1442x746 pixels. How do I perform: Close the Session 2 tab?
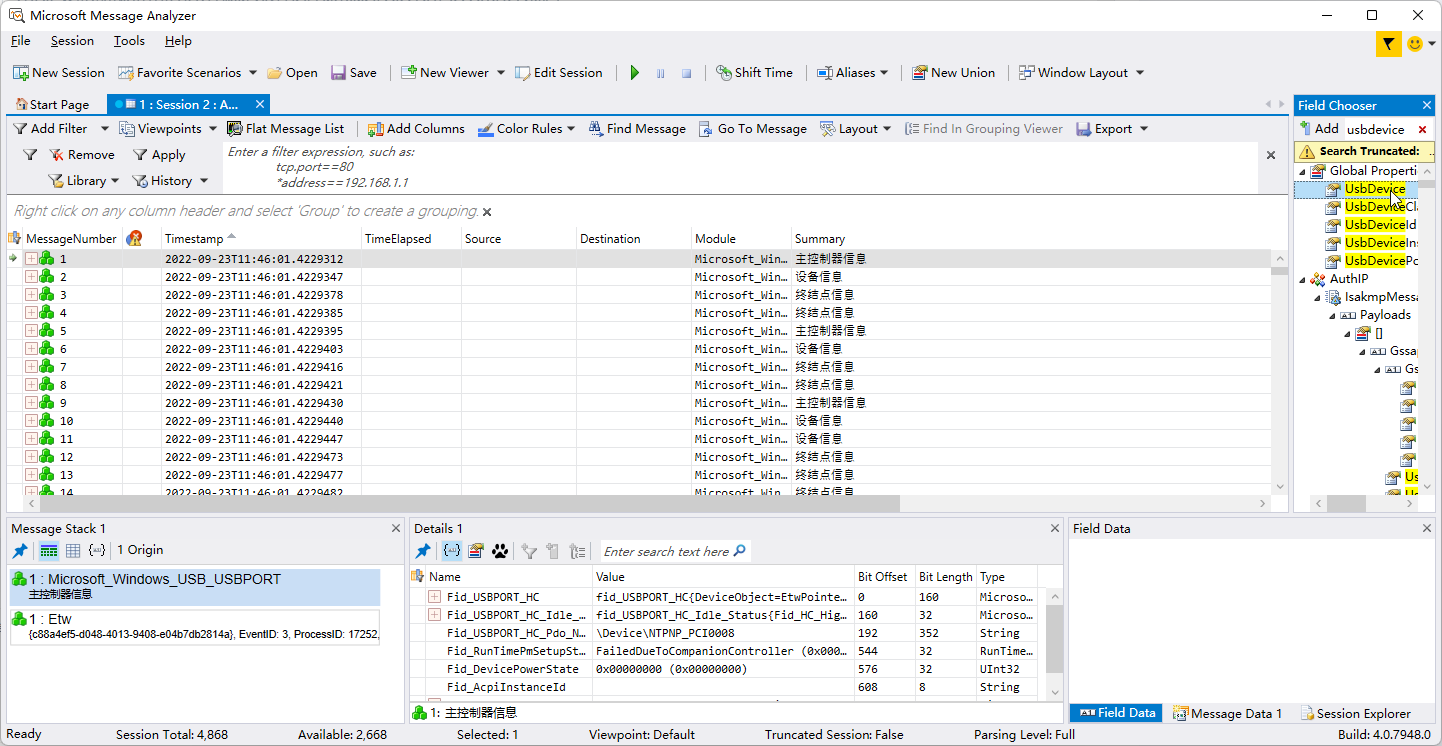click(260, 104)
